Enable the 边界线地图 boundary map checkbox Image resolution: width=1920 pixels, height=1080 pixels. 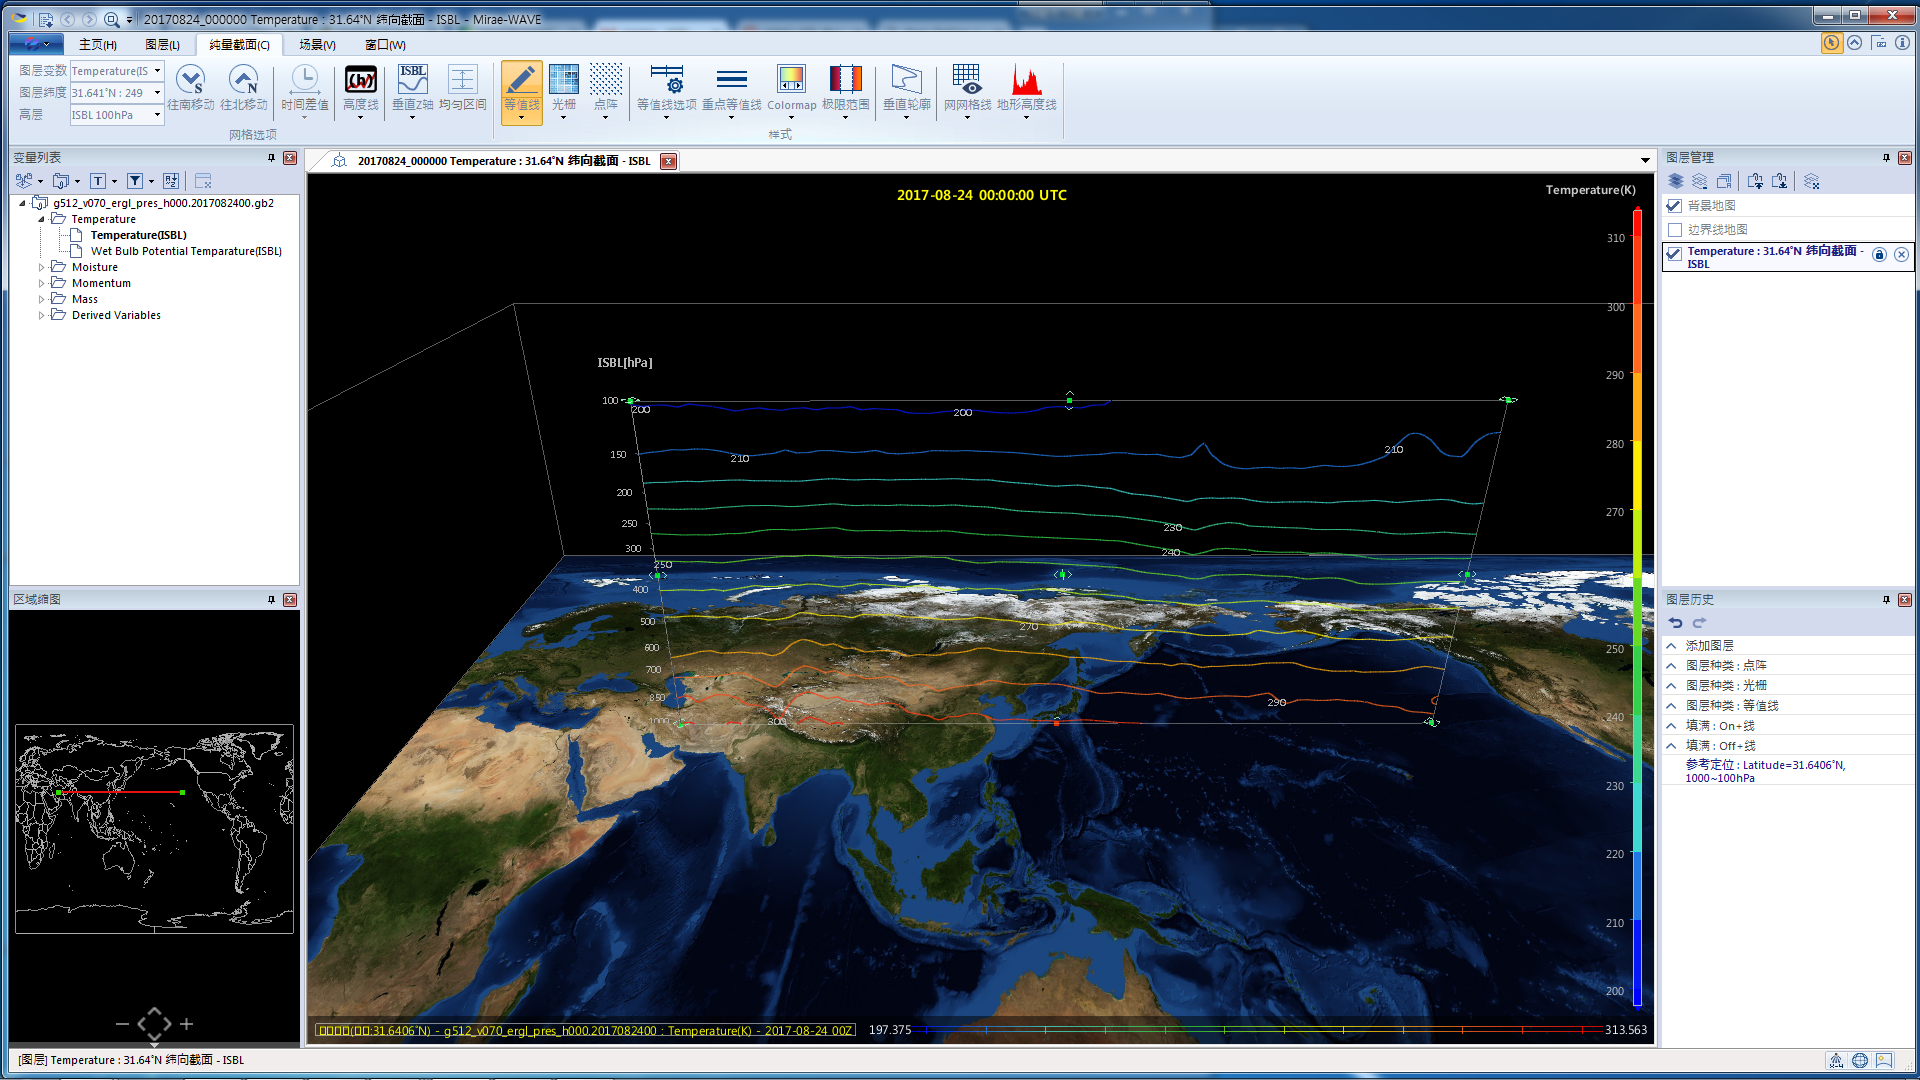click(1674, 230)
